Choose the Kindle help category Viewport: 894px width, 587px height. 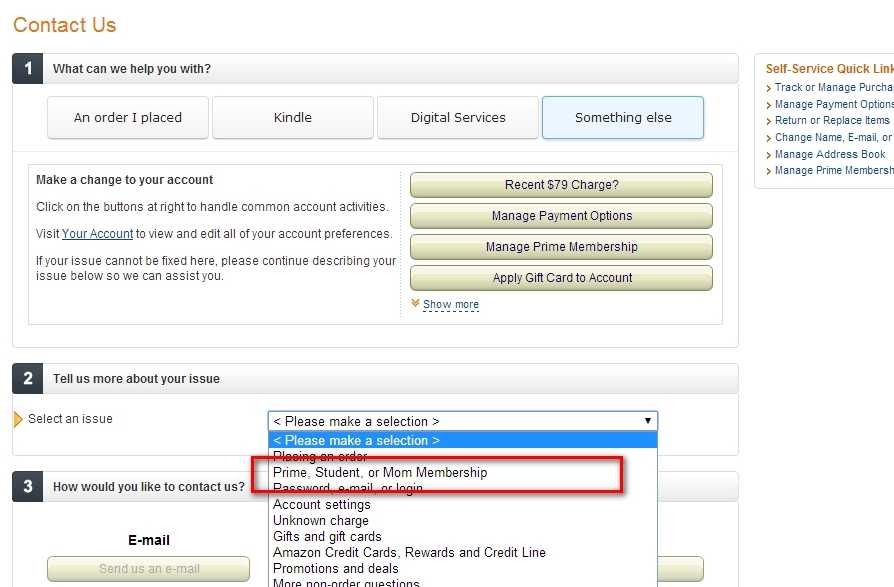pyautogui.click(x=292, y=117)
